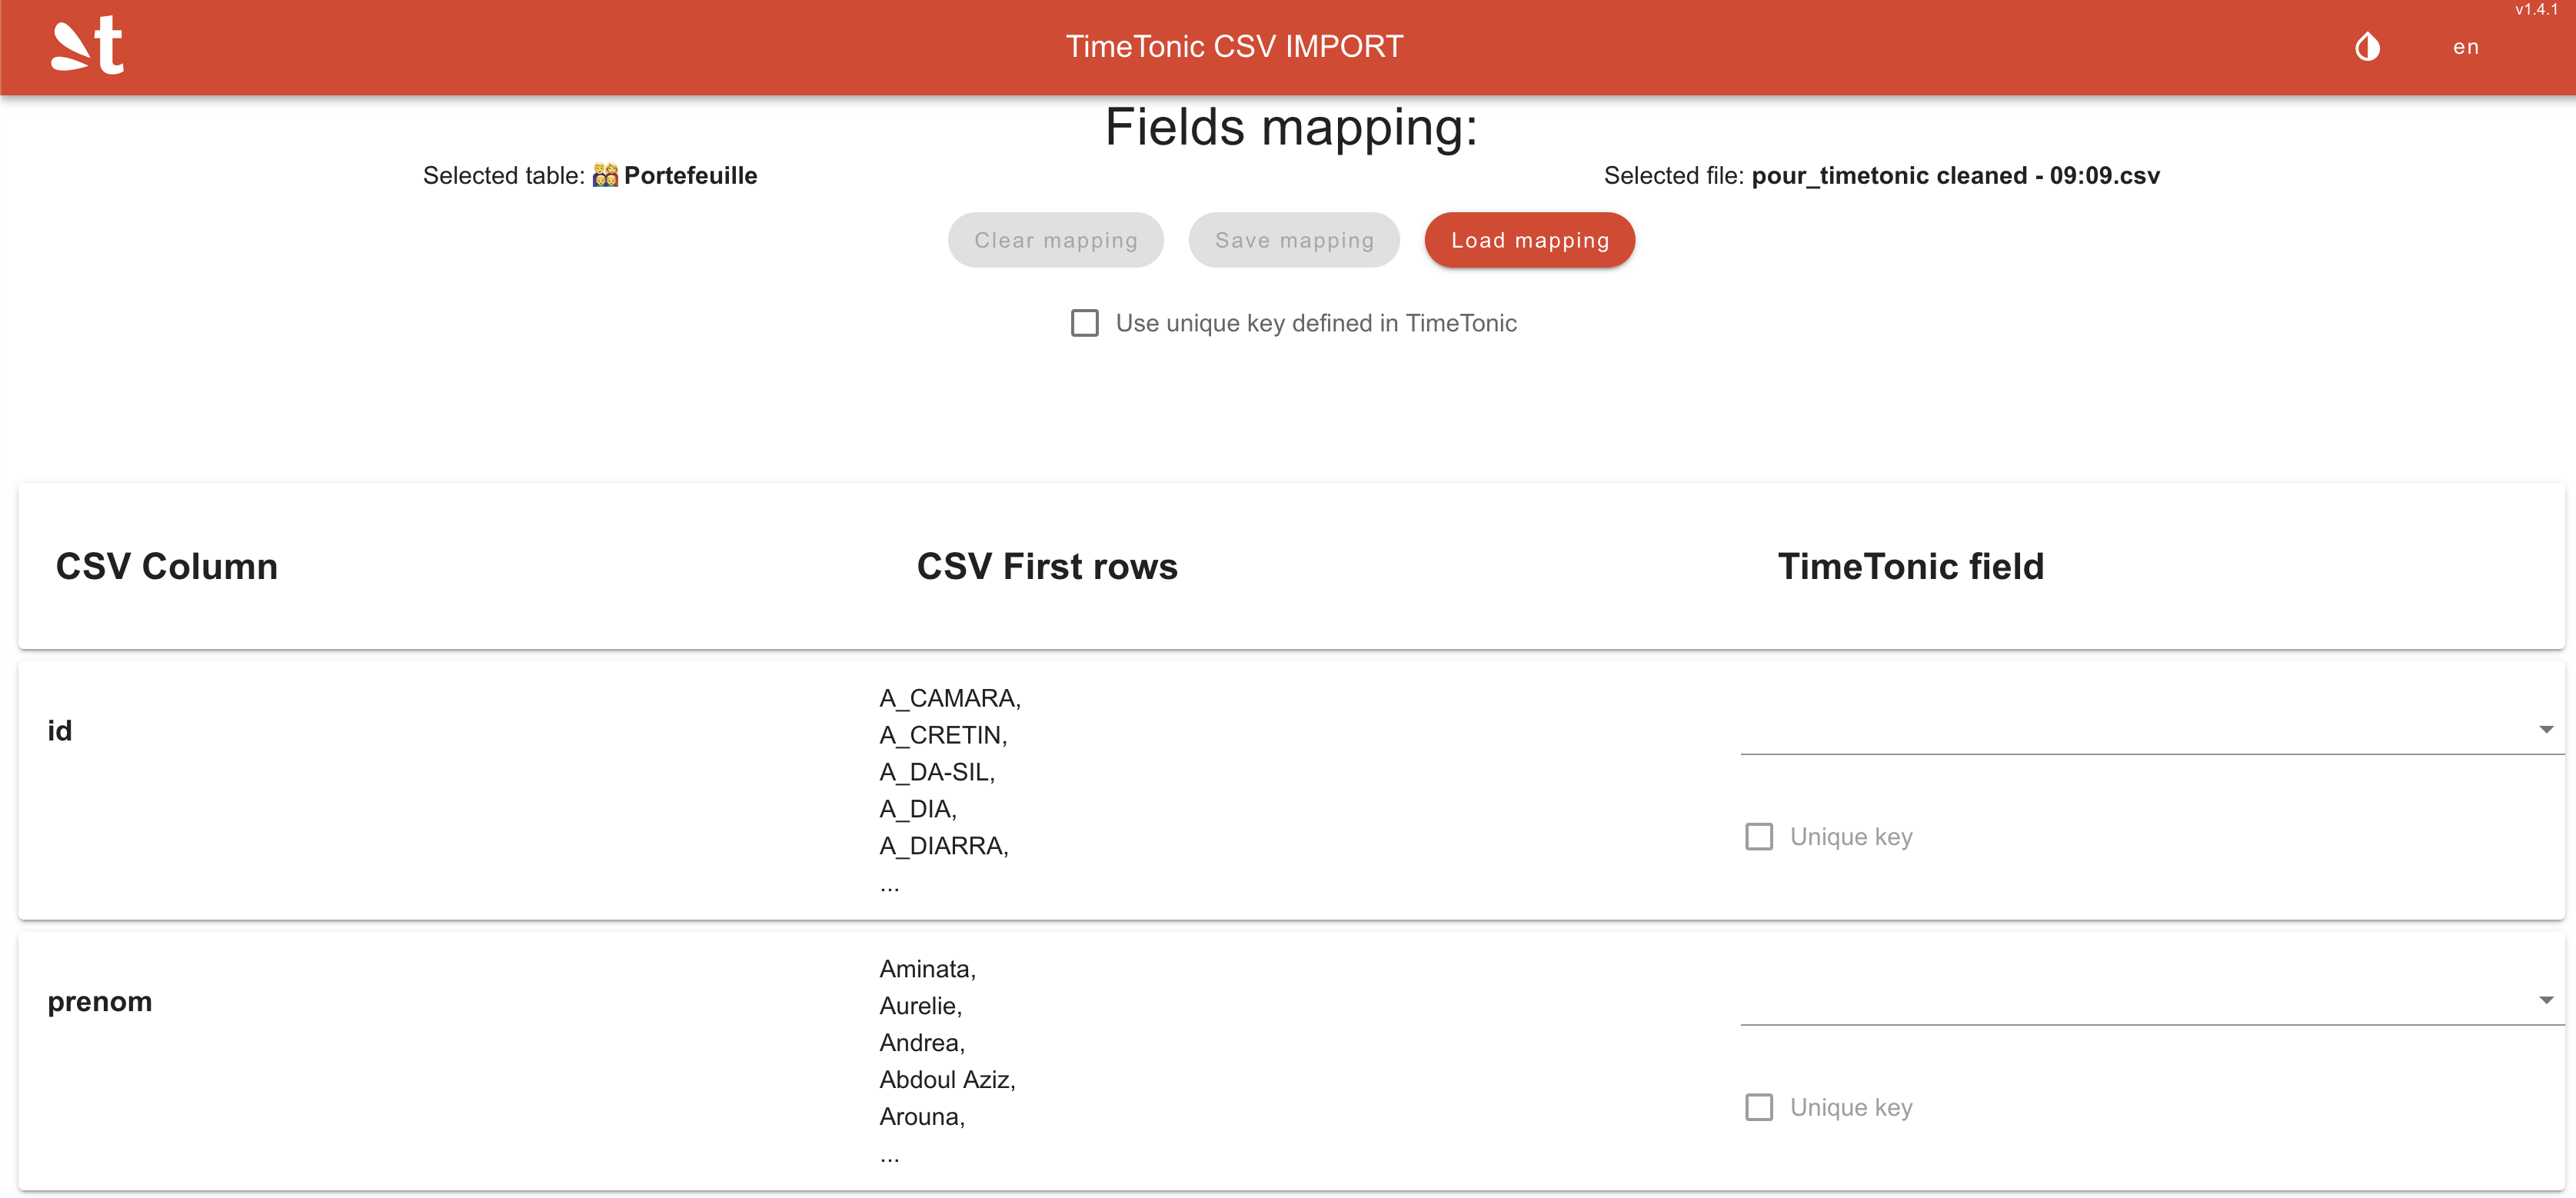
Task: Click the TimeTonic logo icon
Action: tap(88, 46)
